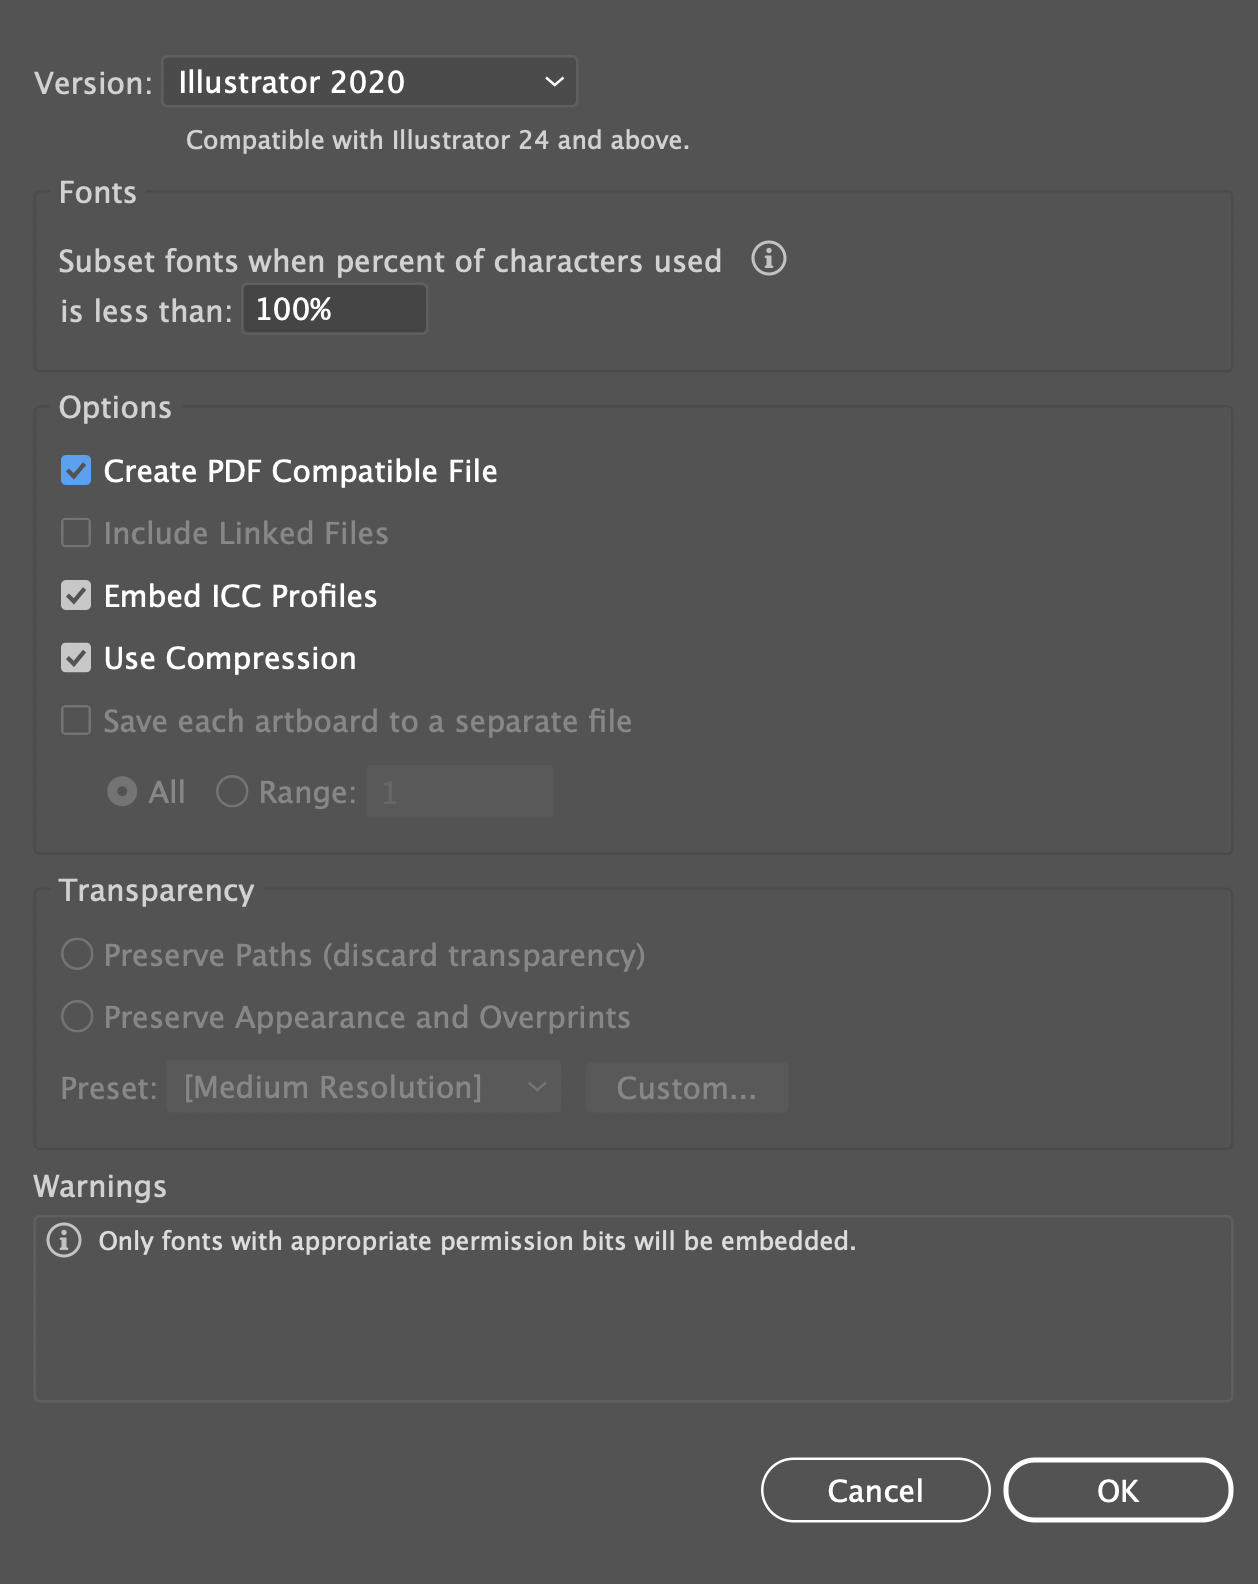The height and width of the screenshot is (1584, 1258).
Task: Confirm the dialog with OK
Action: [1117, 1490]
